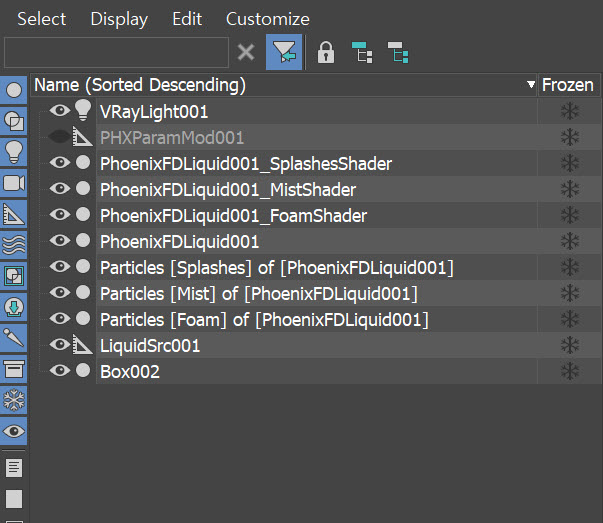Hide PhoenixFDLiquid001_MistShader via eye icon
Screen dimensions: 603x523
60,188
